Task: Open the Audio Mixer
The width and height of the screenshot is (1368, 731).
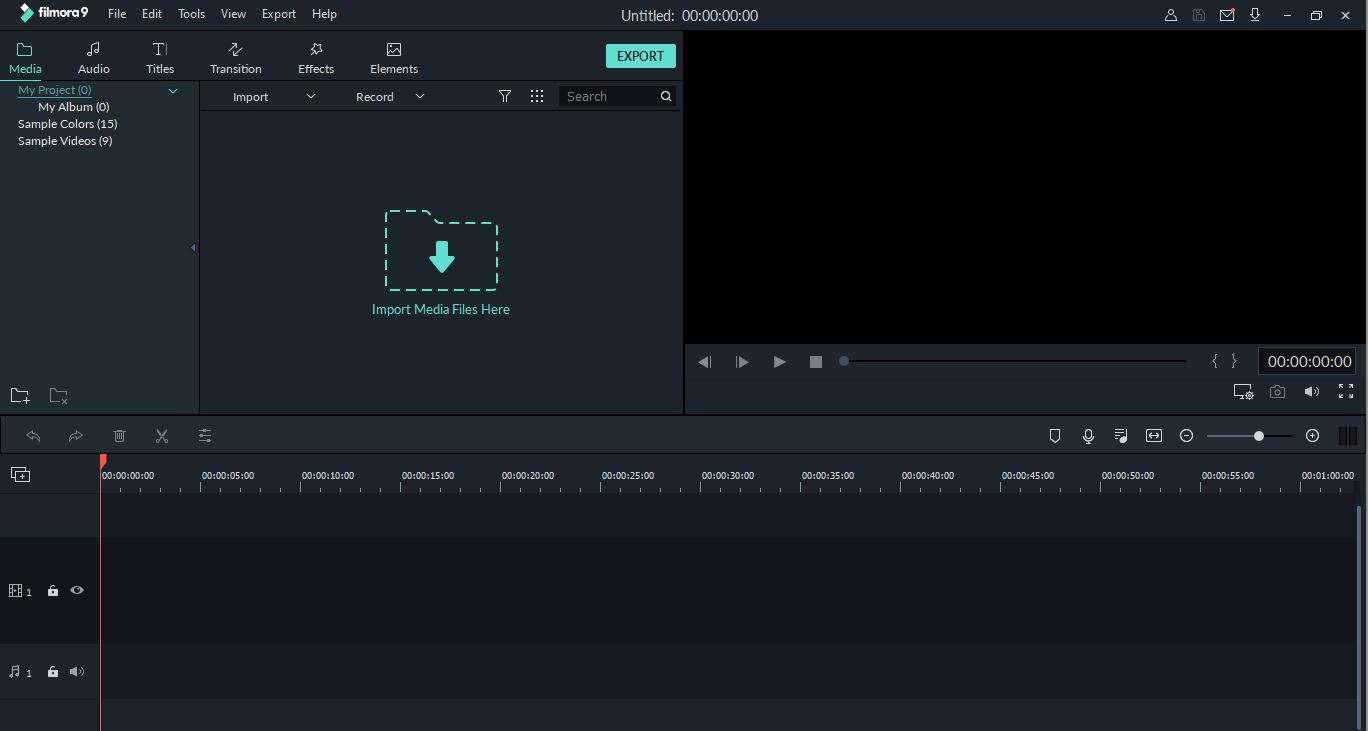Action: 1121,435
